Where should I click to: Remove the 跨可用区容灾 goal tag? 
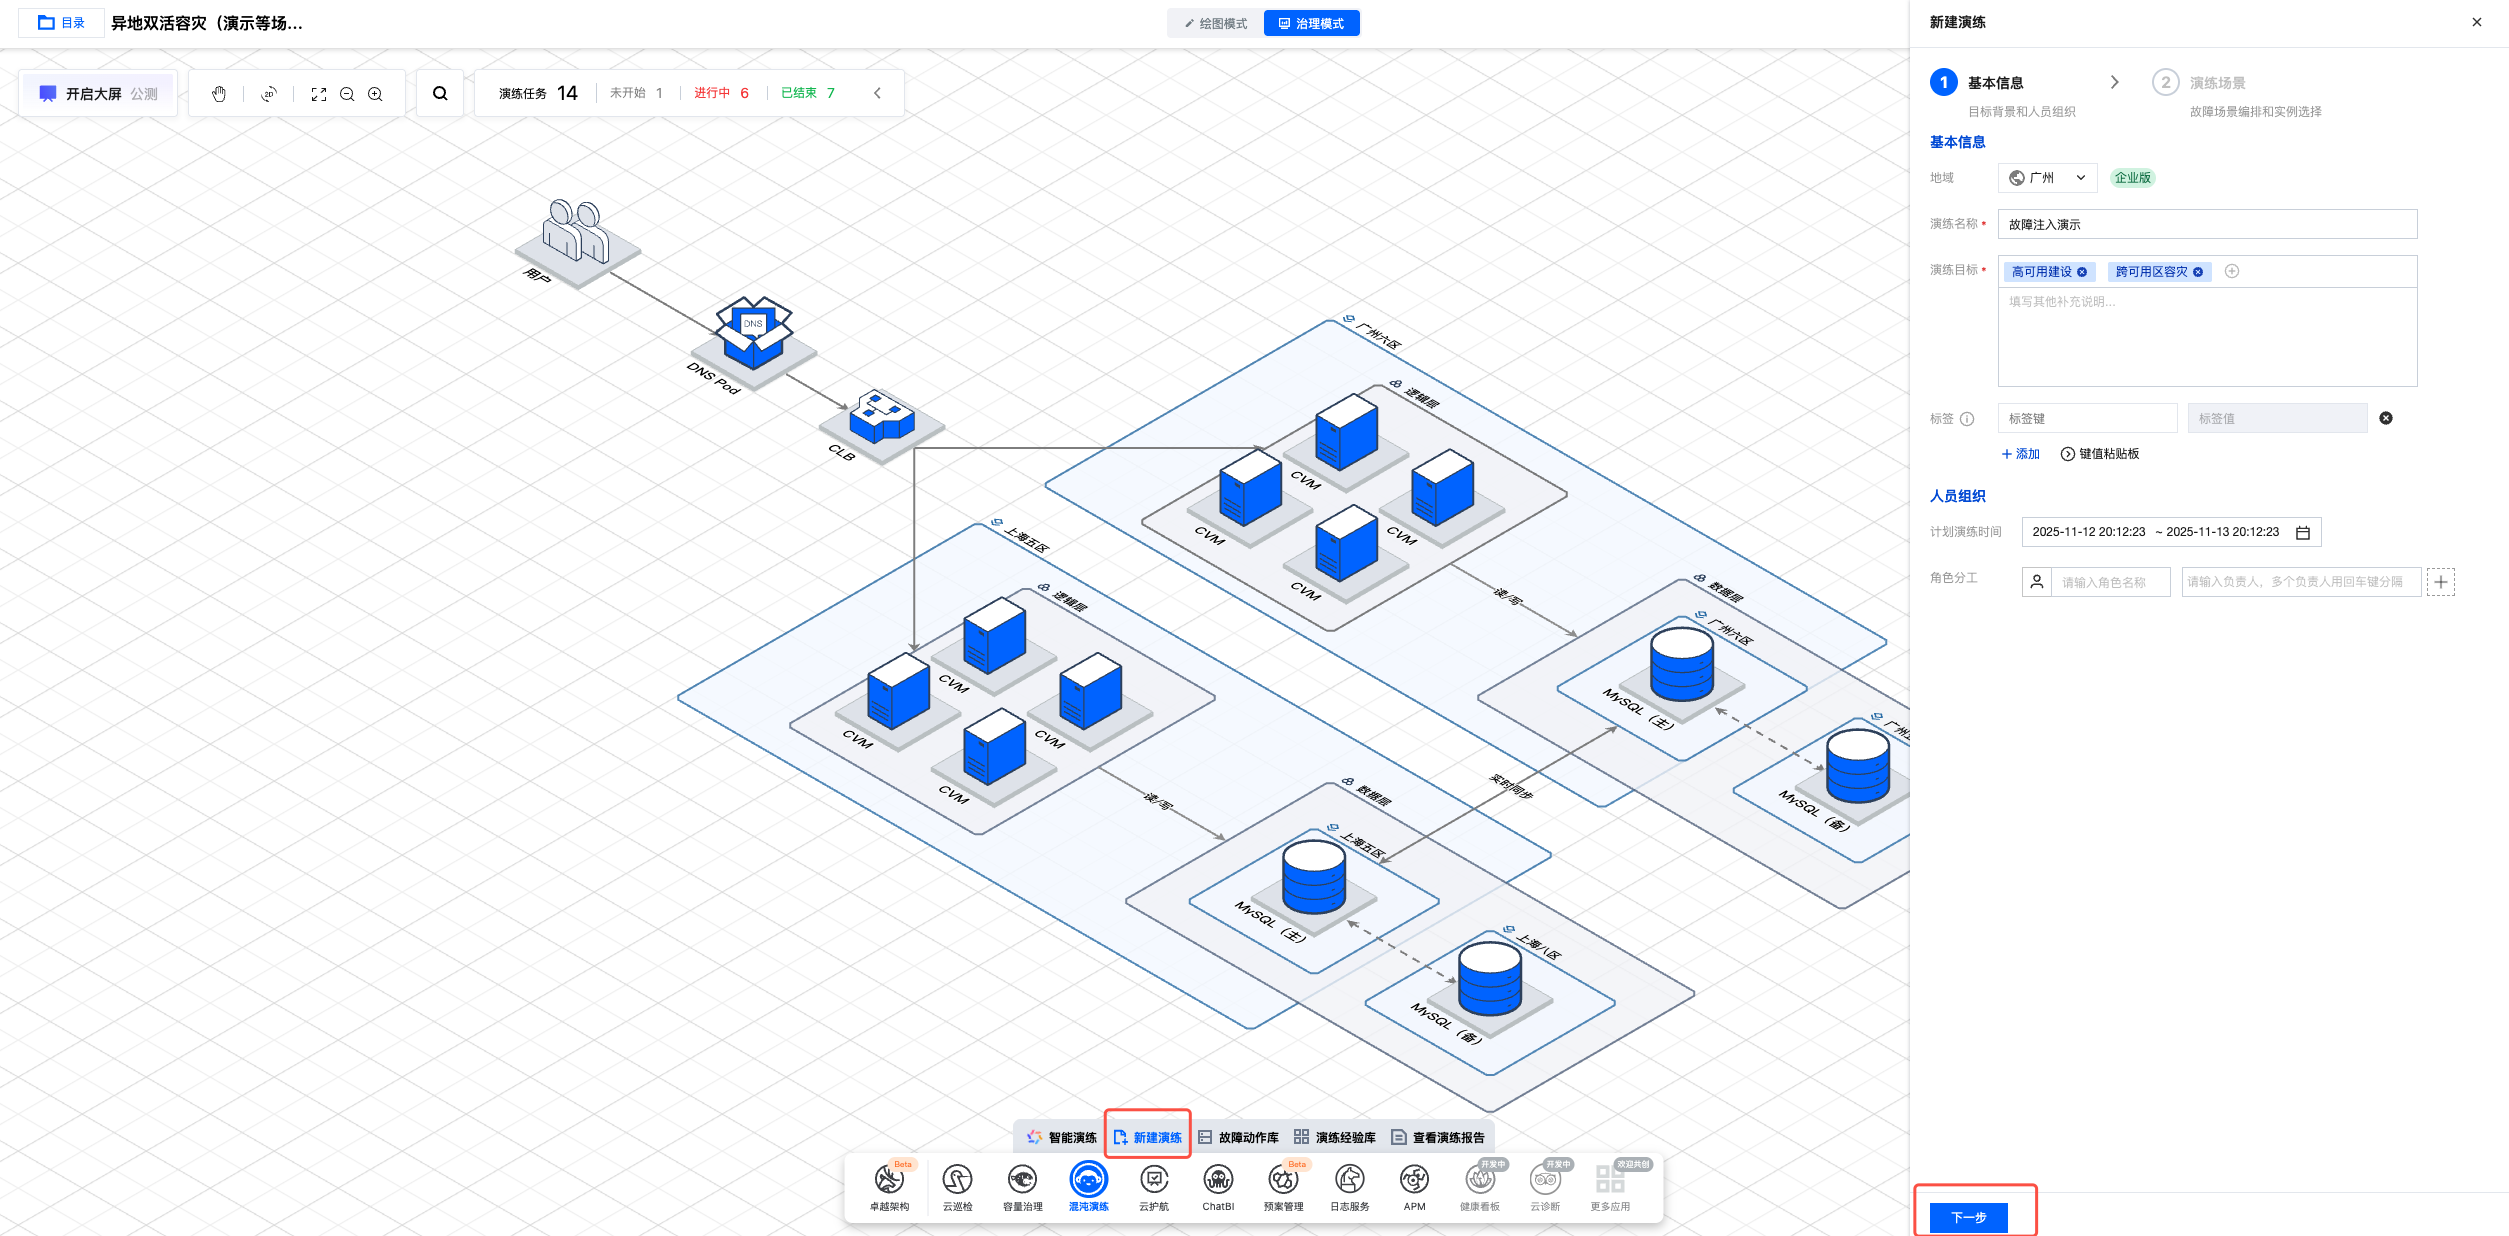pyautogui.click(x=2198, y=272)
